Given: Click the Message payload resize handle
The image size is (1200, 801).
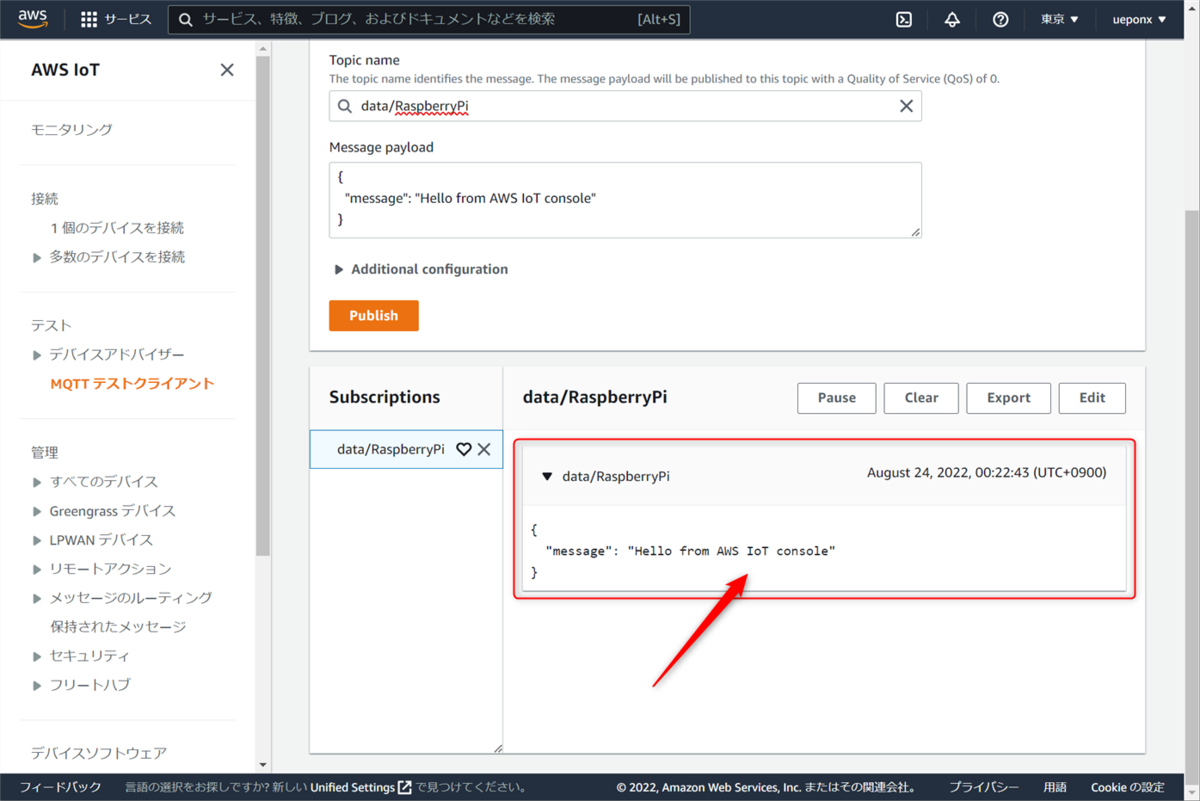Looking at the screenshot, I should pos(916,232).
